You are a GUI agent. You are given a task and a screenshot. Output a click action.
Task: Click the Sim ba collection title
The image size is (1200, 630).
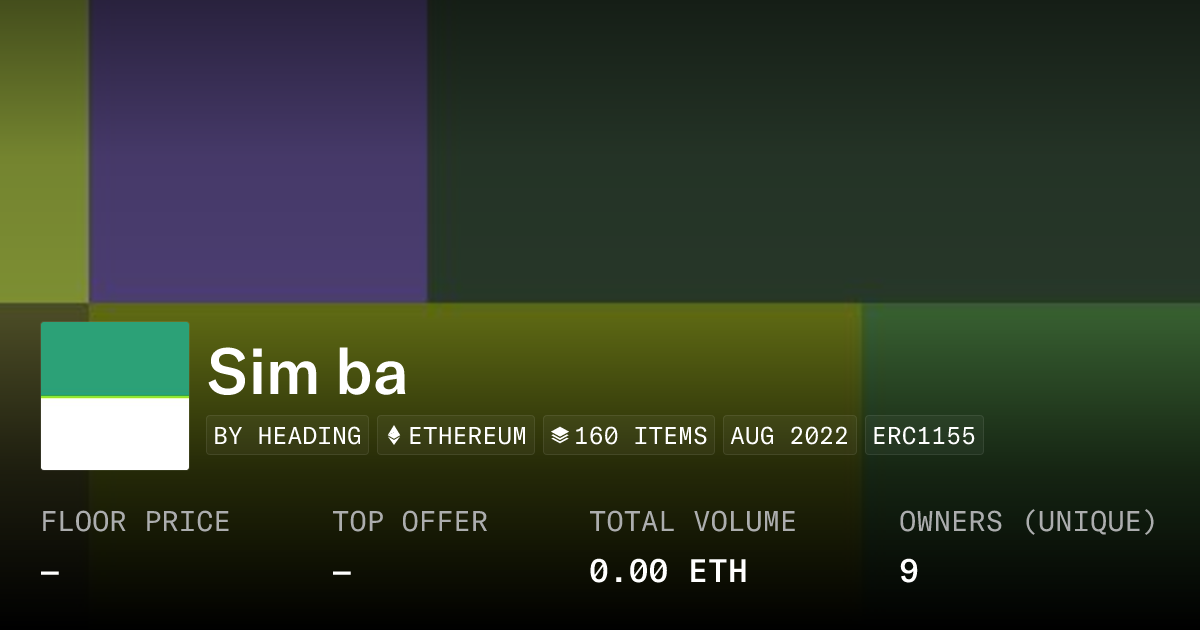(x=307, y=373)
